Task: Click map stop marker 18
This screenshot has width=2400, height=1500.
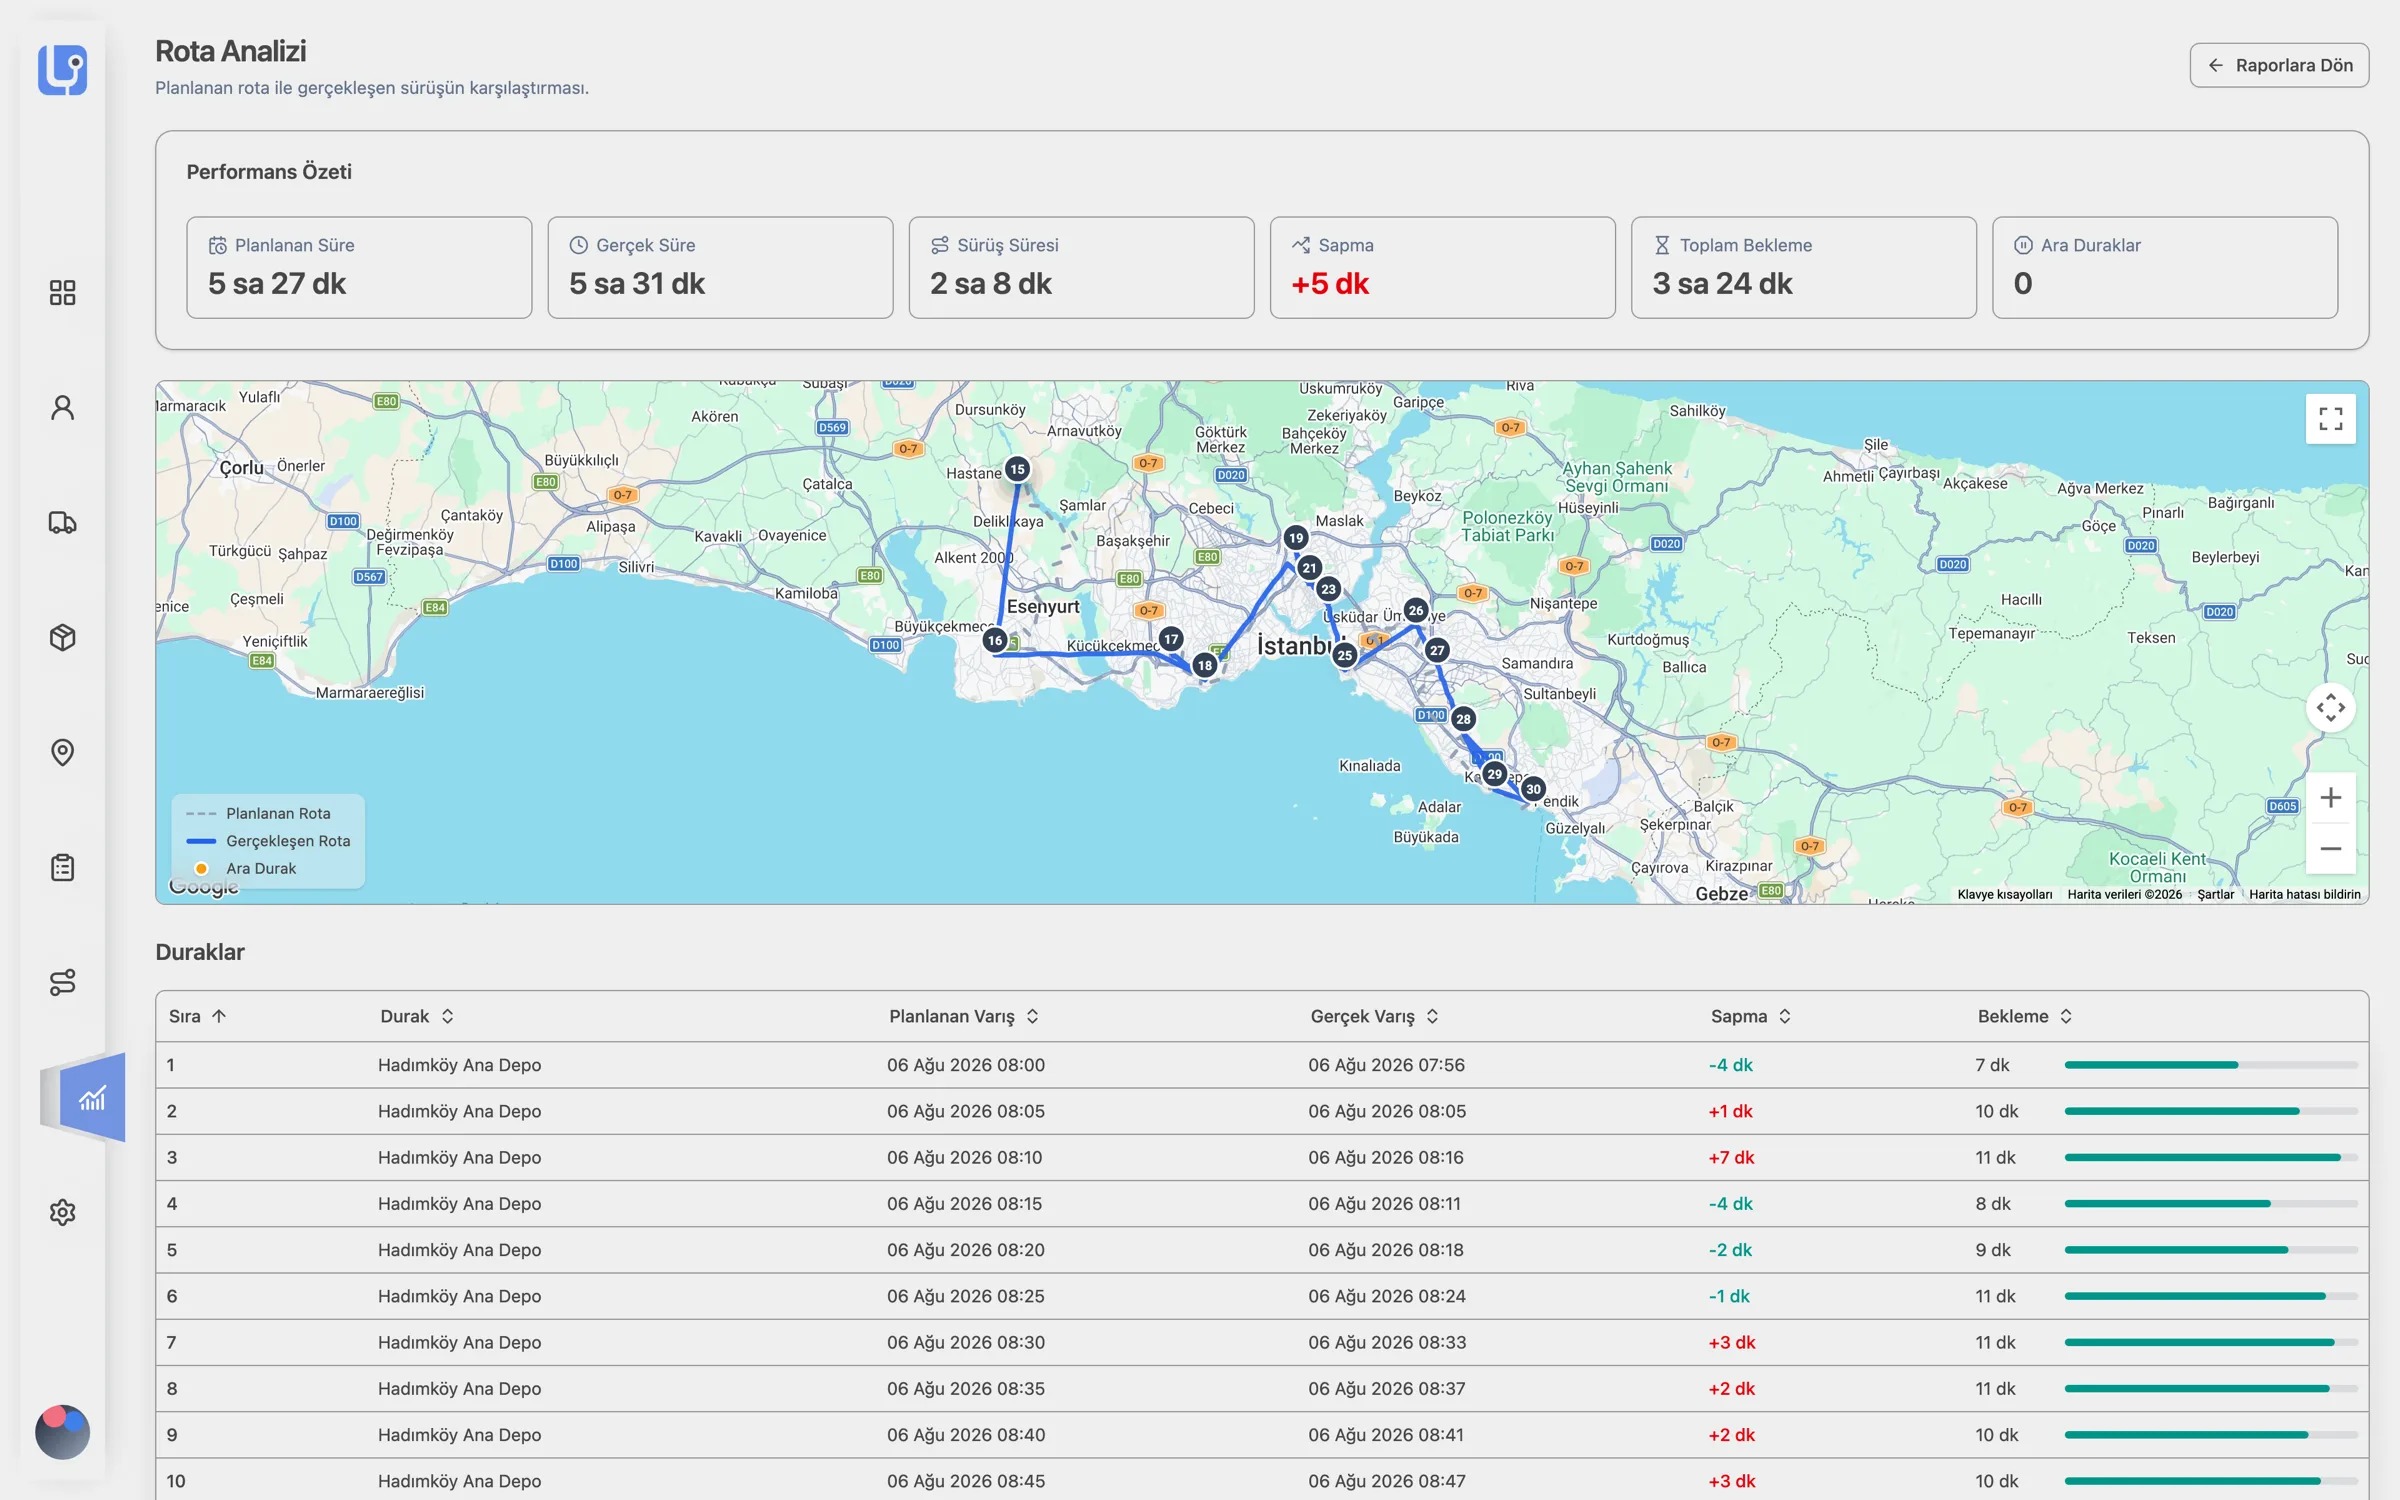Action: (1205, 665)
